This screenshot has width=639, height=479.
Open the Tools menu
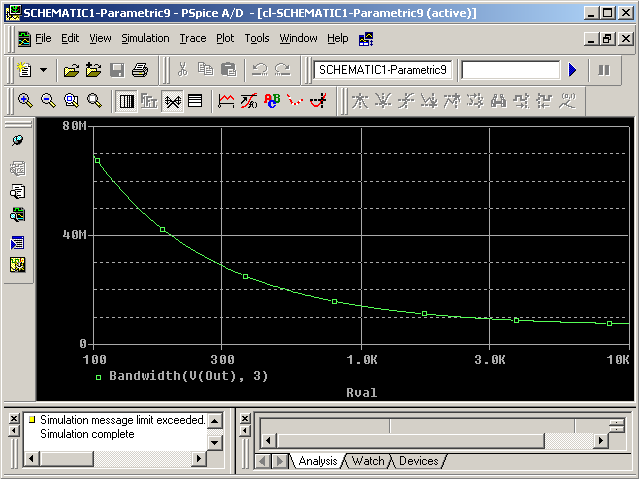(257, 38)
